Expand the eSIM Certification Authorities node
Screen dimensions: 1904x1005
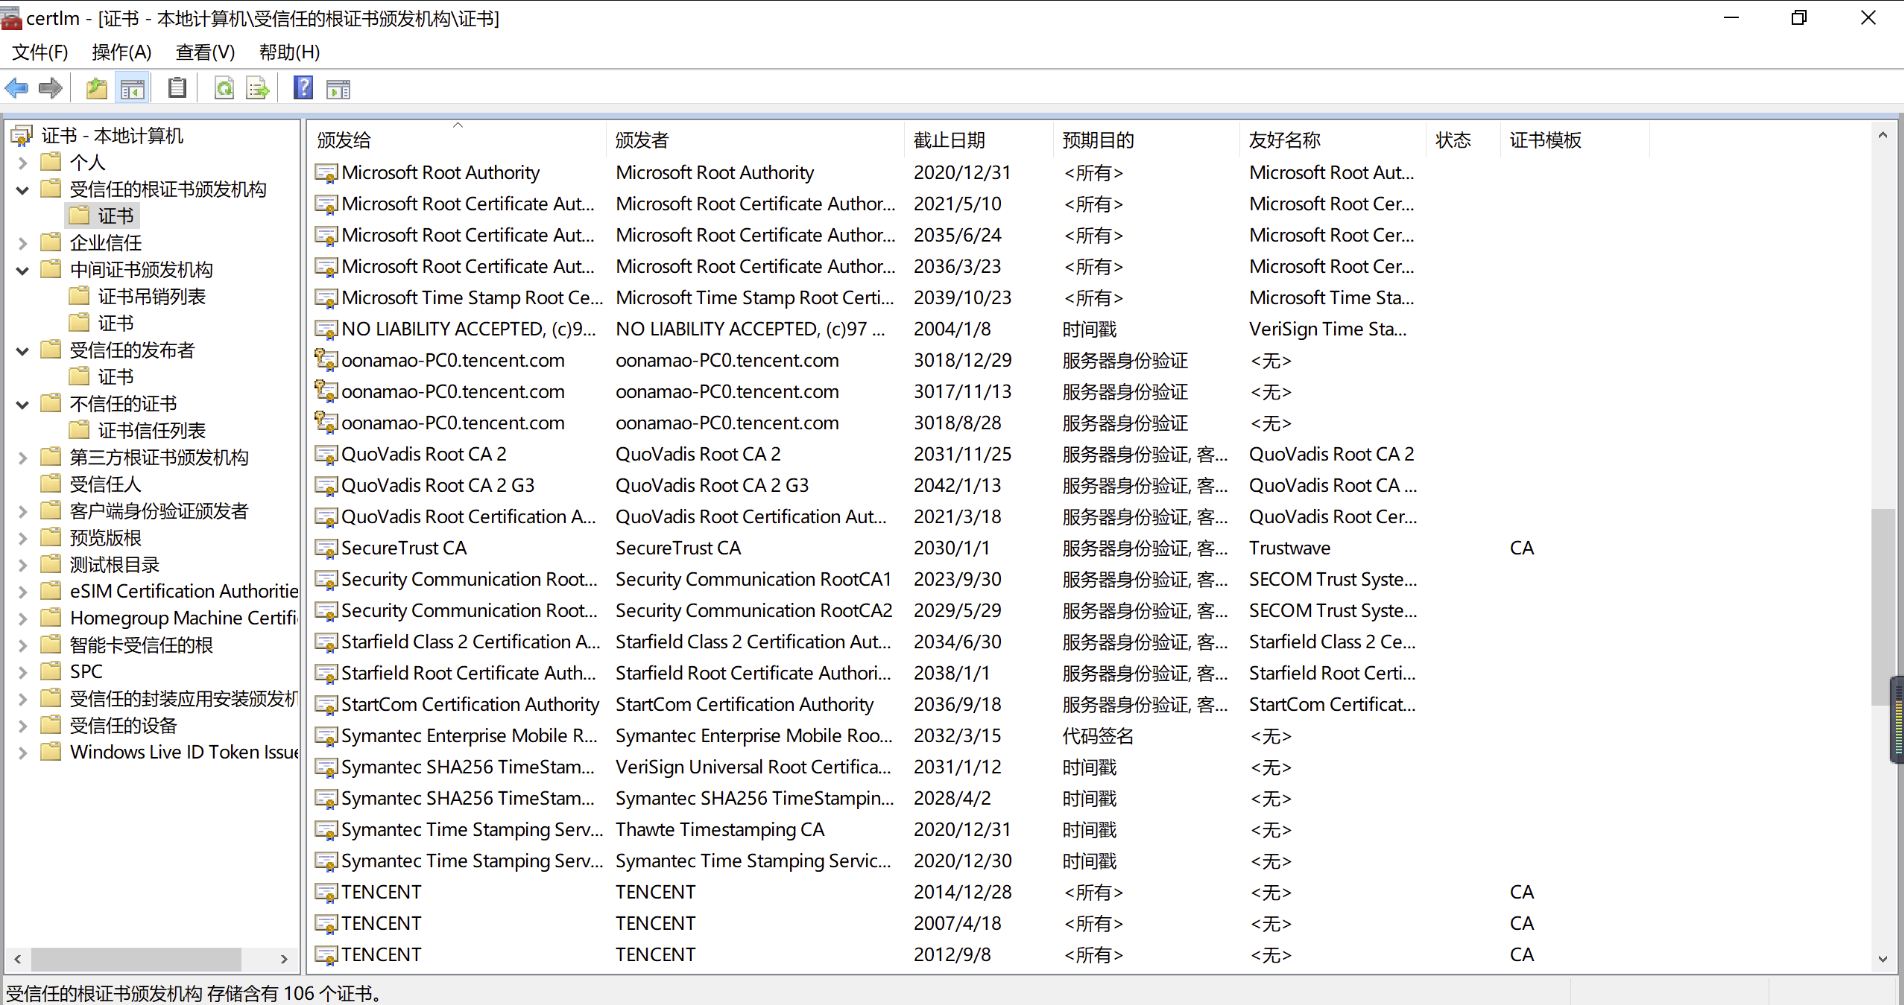click(23, 591)
